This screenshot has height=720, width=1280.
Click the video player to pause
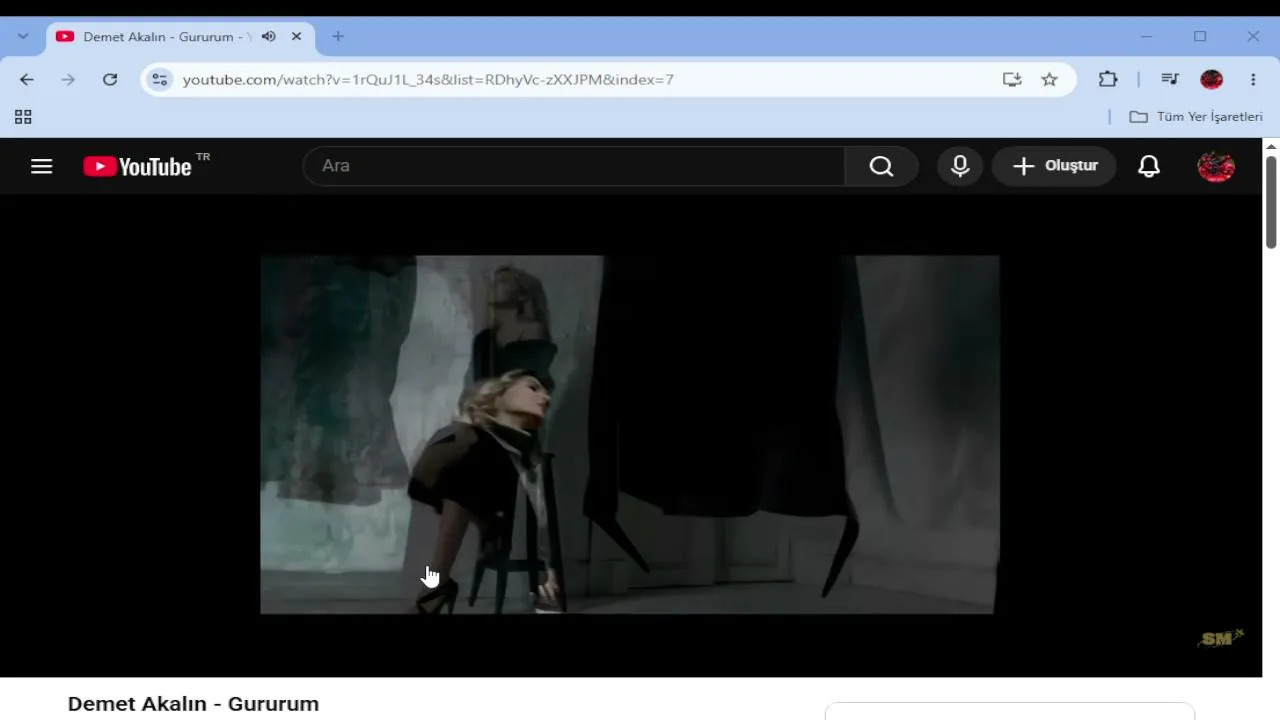(x=630, y=435)
